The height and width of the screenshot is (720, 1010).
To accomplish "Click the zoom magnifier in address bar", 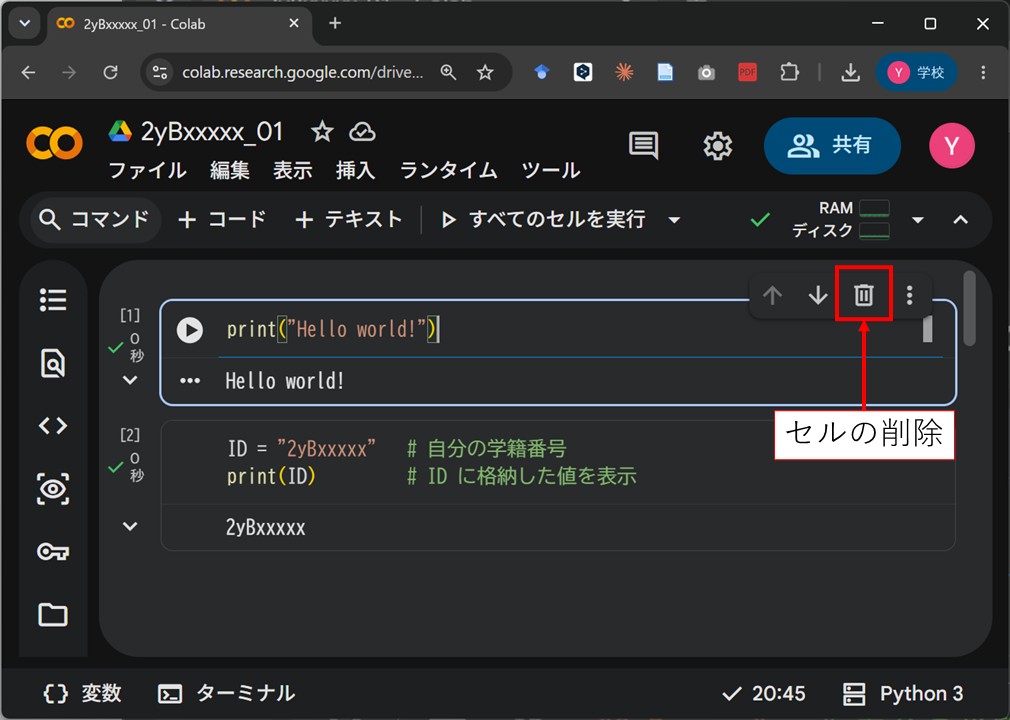I will 448,72.
